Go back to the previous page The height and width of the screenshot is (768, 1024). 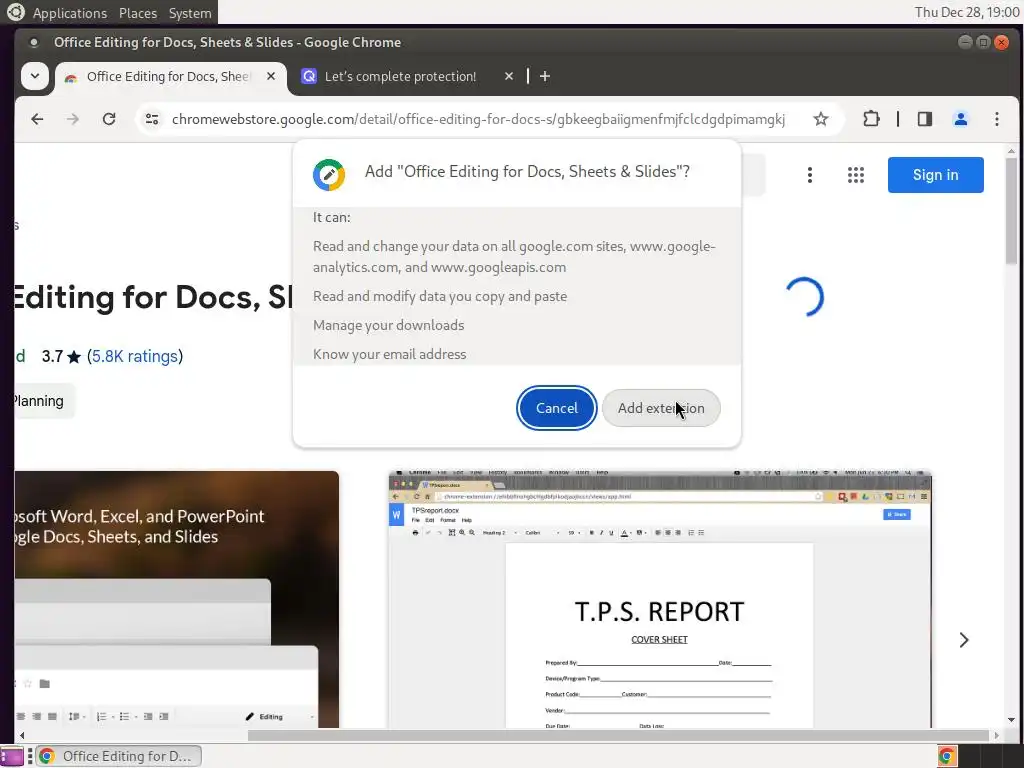(x=37, y=119)
